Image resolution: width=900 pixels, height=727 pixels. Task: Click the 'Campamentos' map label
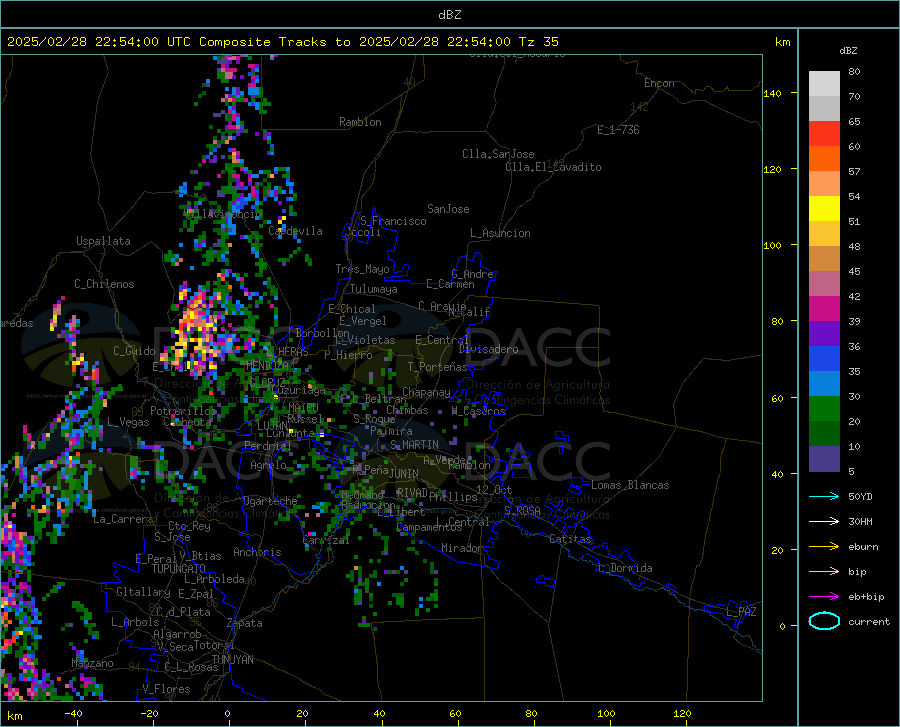pyautogui.click(x=428, y=527)
